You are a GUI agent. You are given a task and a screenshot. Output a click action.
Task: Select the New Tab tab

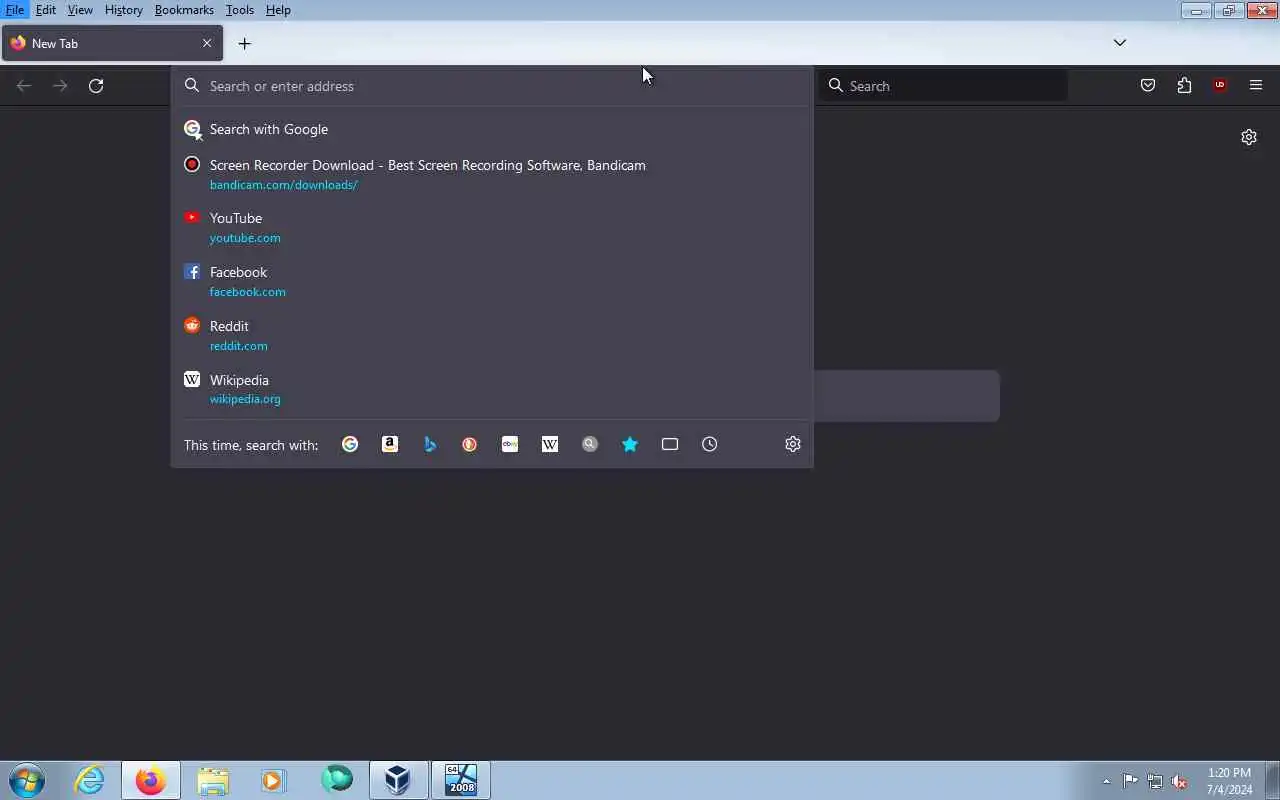(x=112, y=43)
